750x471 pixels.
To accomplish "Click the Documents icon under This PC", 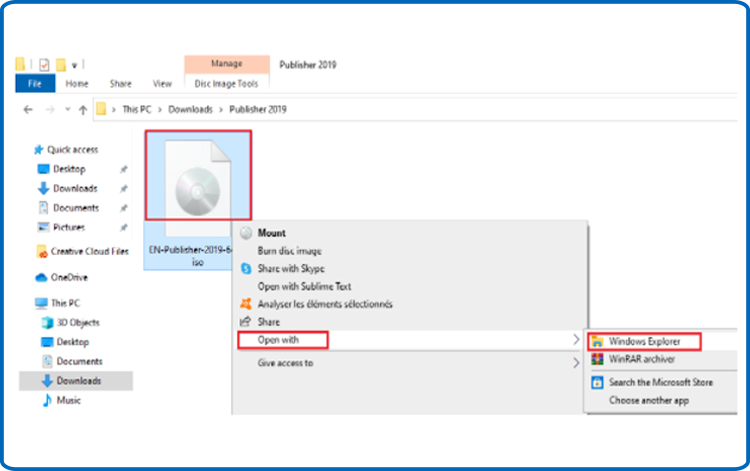I will pyautogui.click(x=47, y=361).
